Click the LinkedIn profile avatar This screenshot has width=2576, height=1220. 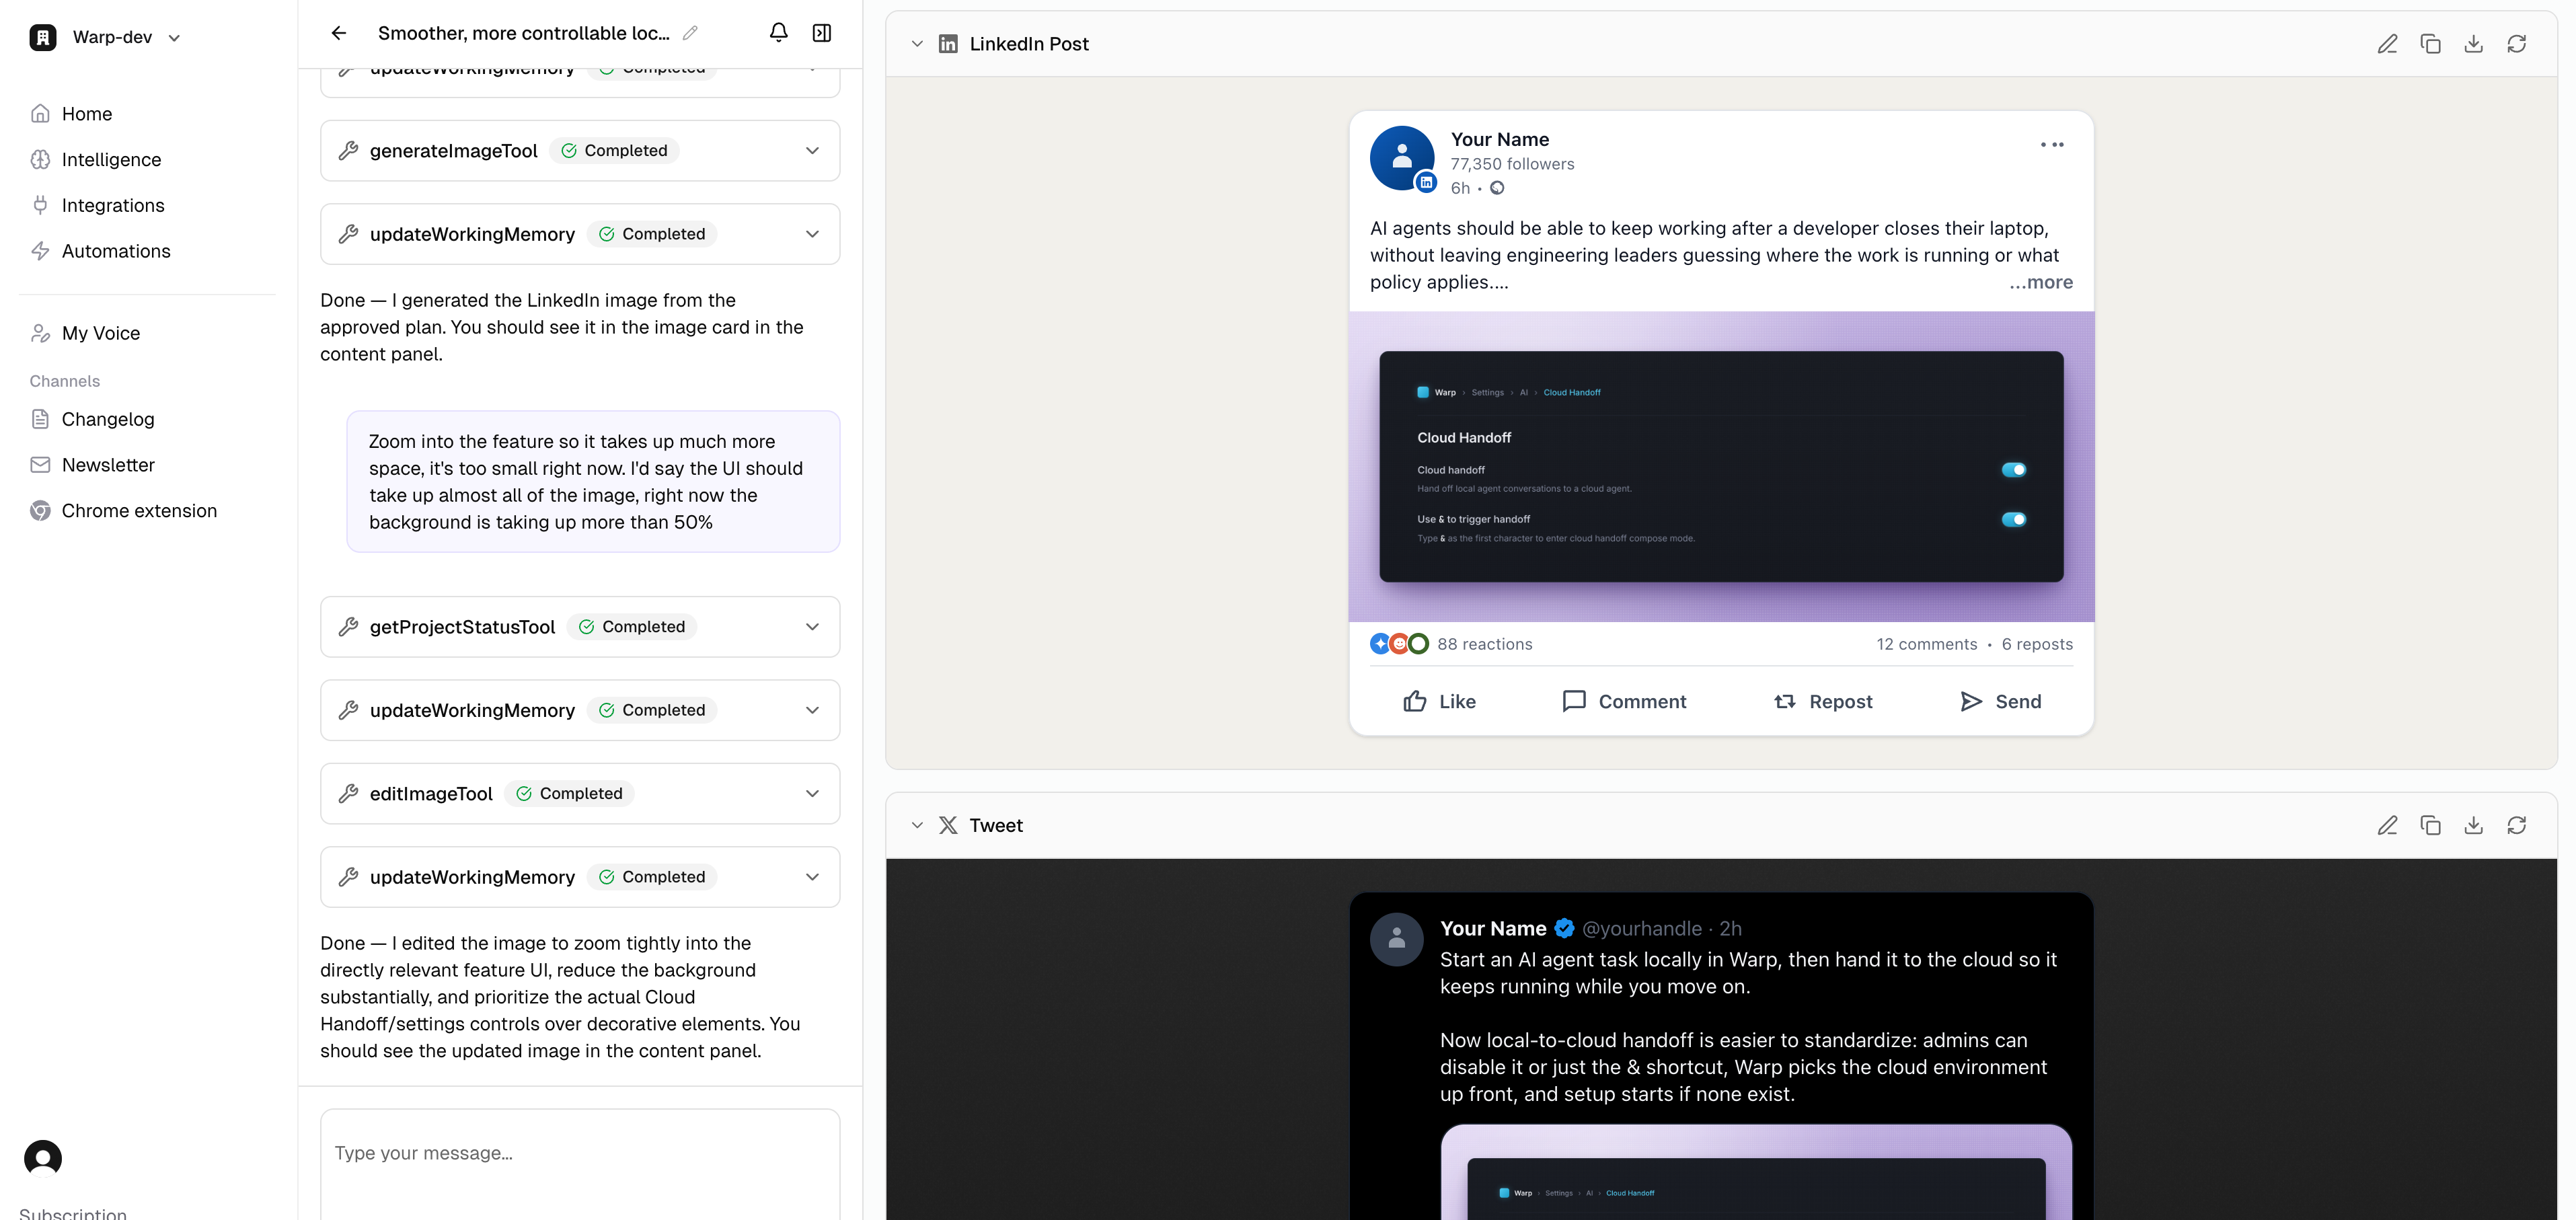[1402, 158]
